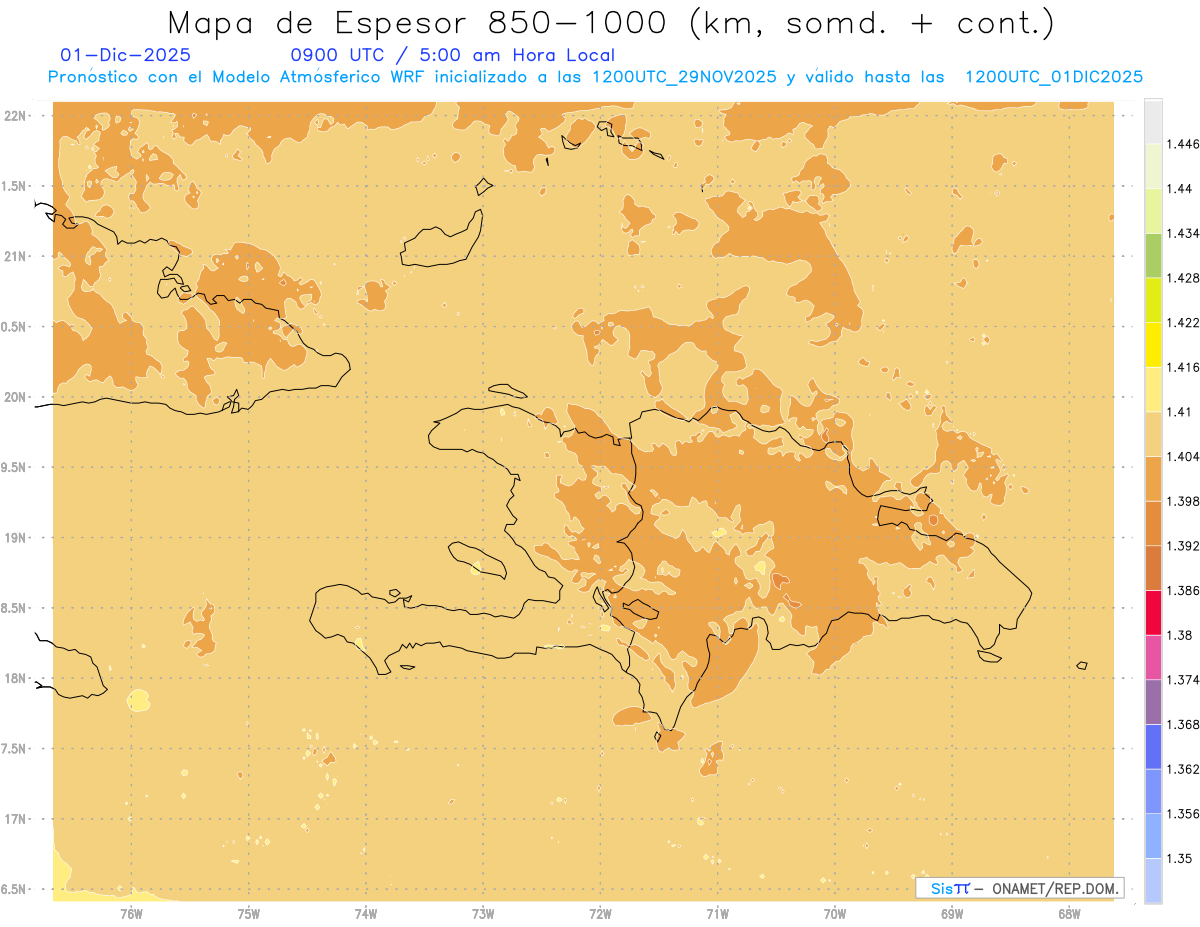Click legend value 1.38
1200x927 pixels.
1179,635
